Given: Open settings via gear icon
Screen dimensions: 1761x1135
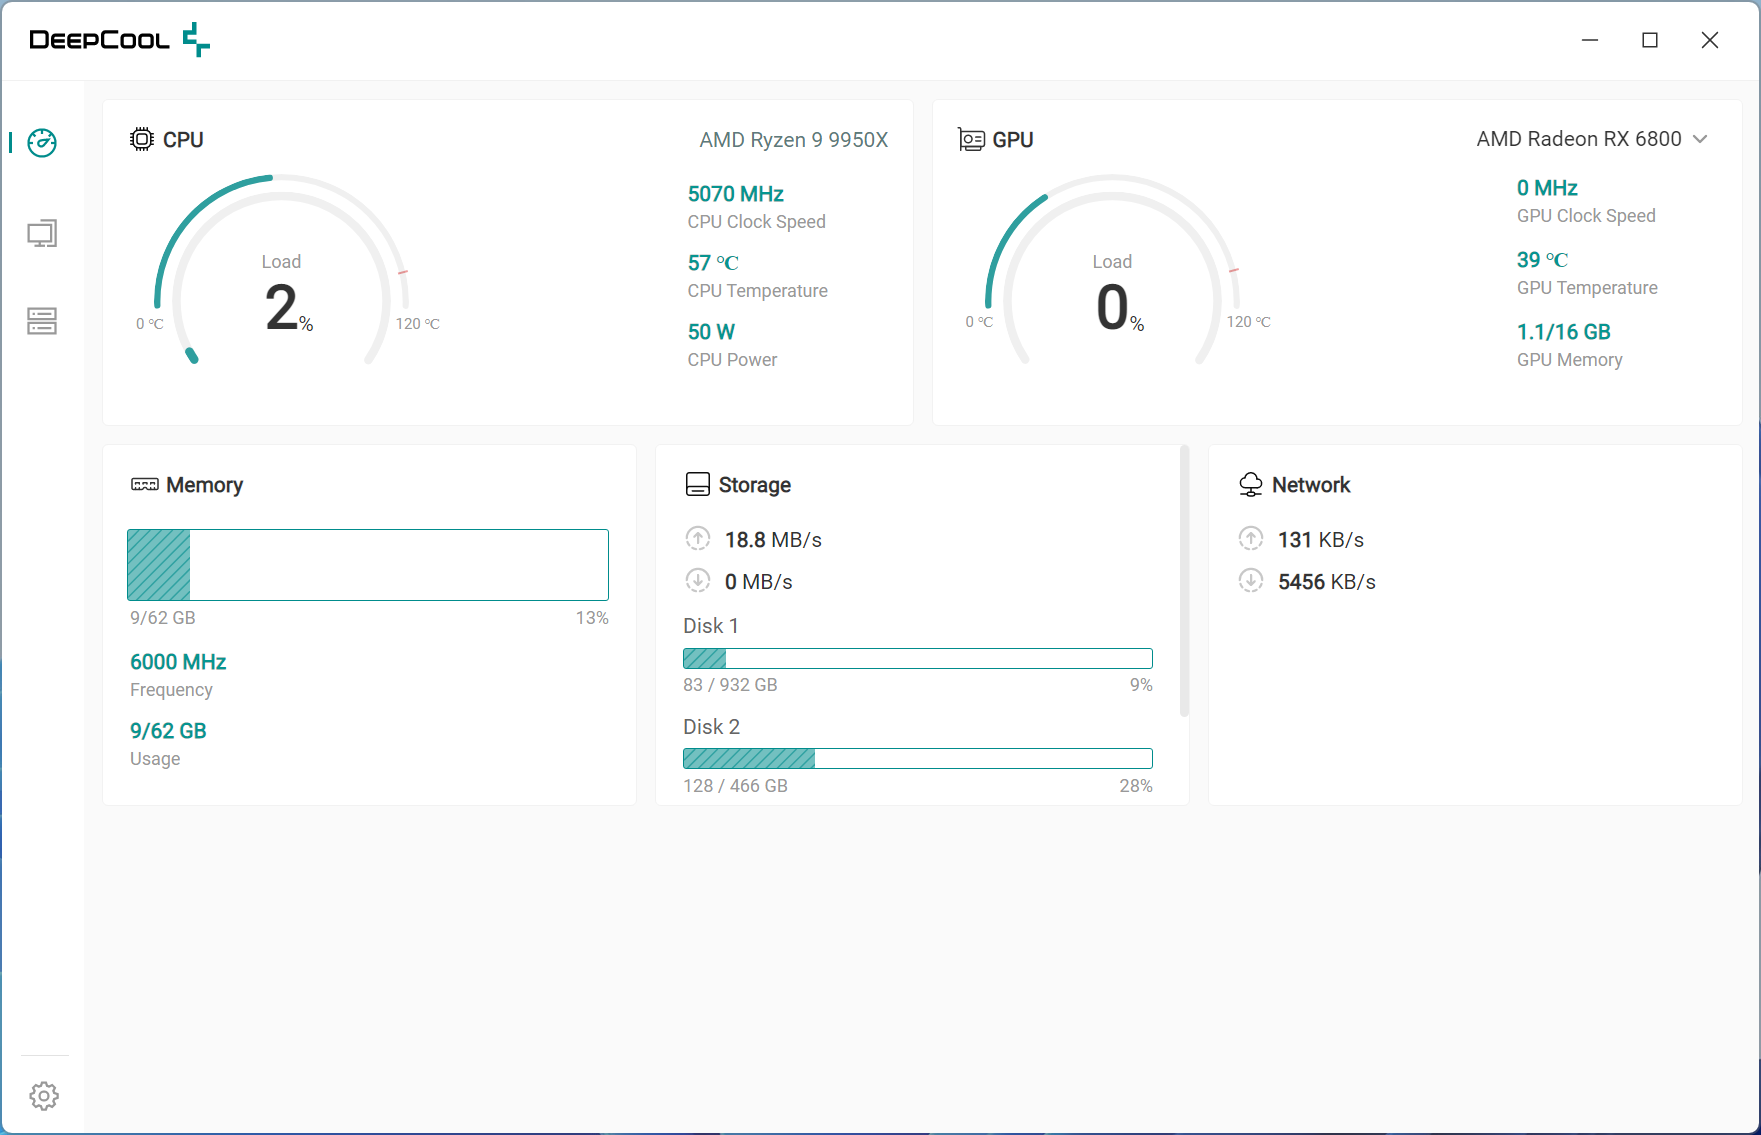Looking at the screenshot, I should [x=44, y=1096].
